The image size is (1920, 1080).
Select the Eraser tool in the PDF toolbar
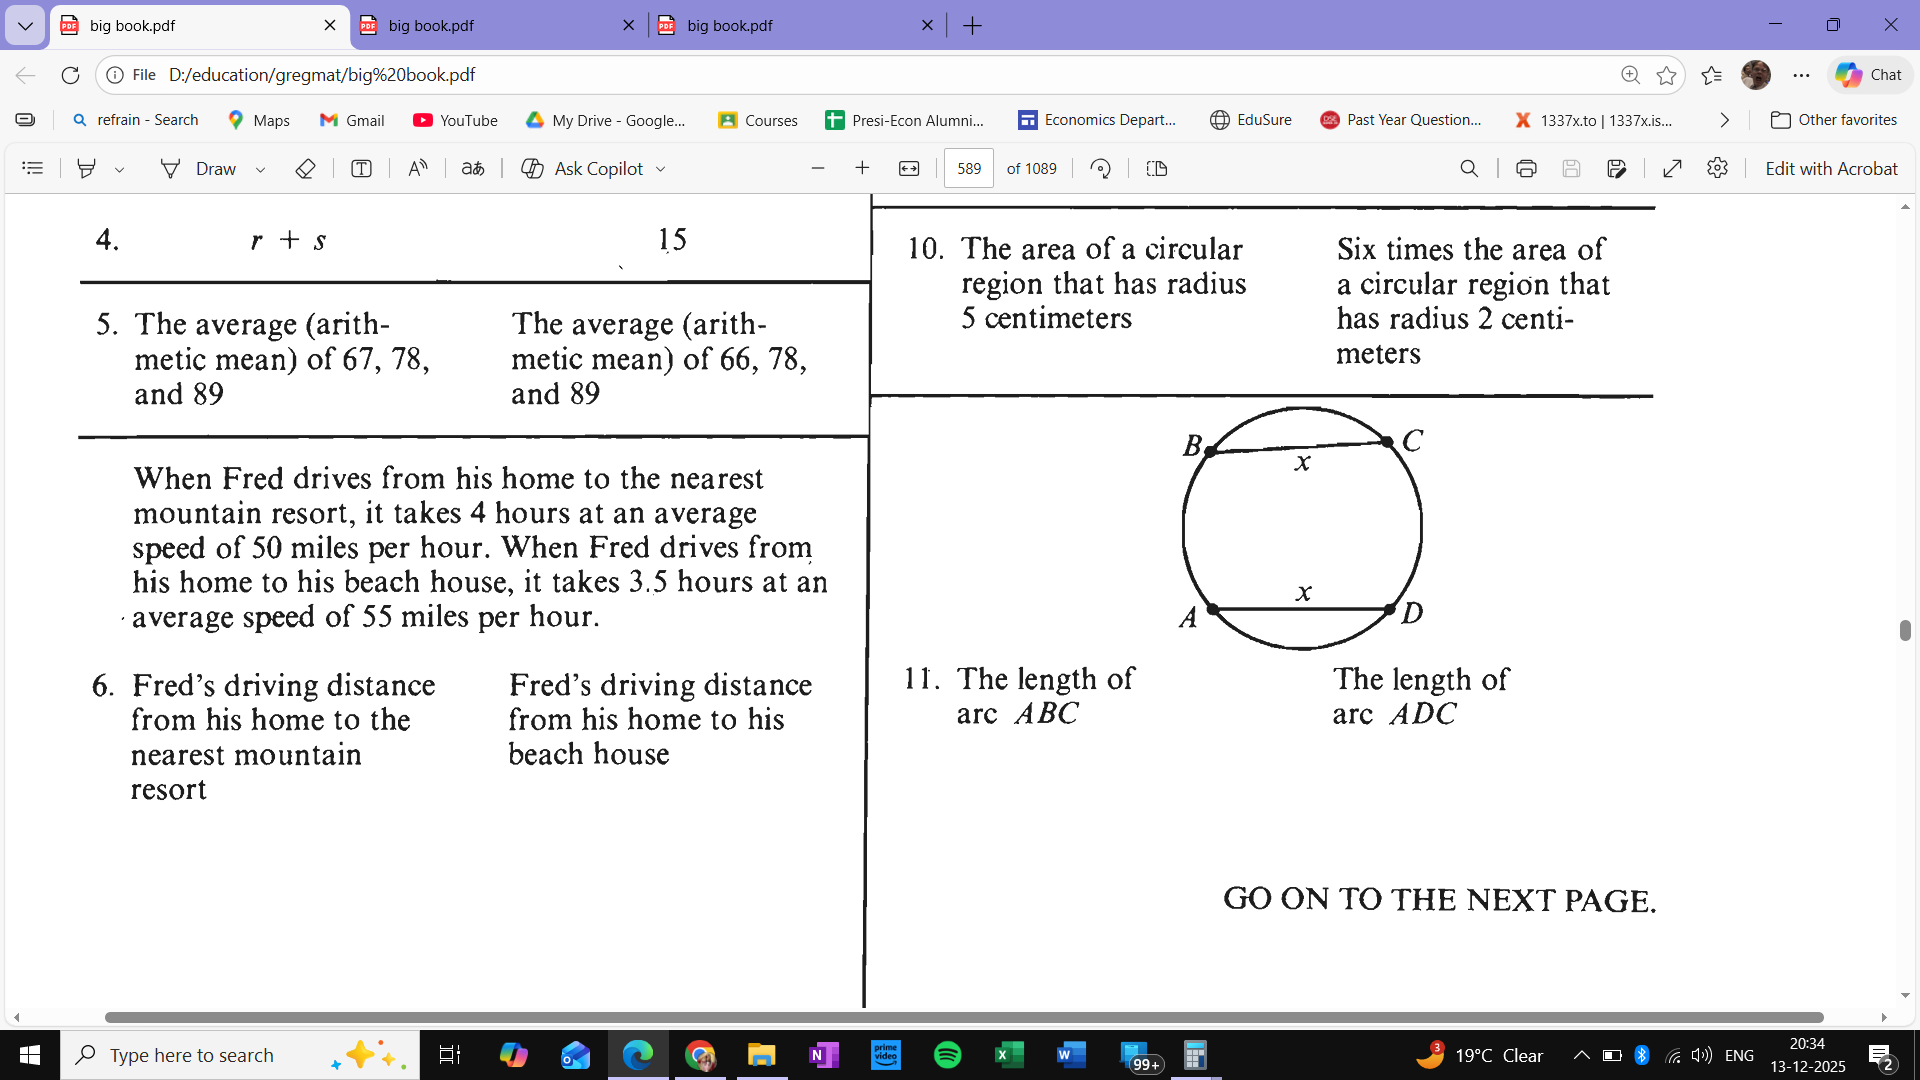[x=305, y=169]
